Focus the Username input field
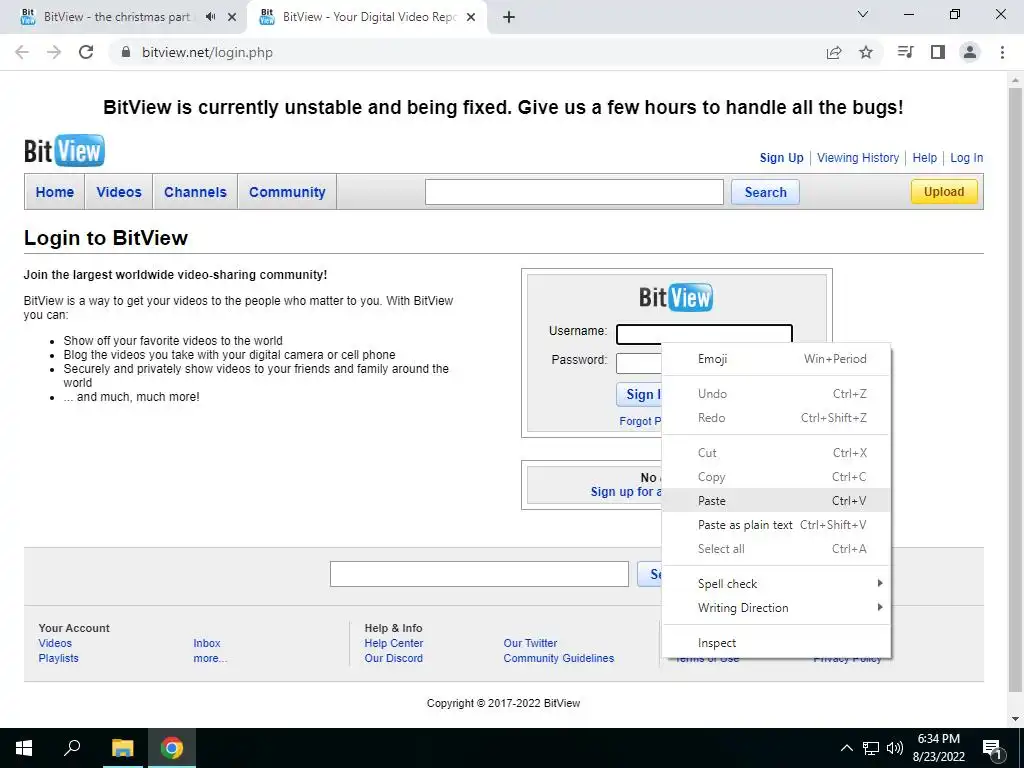This screenshot has width=1024, height=768. [x=704, y=334]
